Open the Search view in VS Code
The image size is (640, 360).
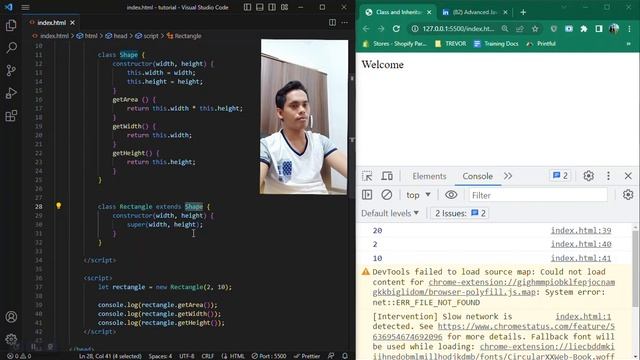11,48
